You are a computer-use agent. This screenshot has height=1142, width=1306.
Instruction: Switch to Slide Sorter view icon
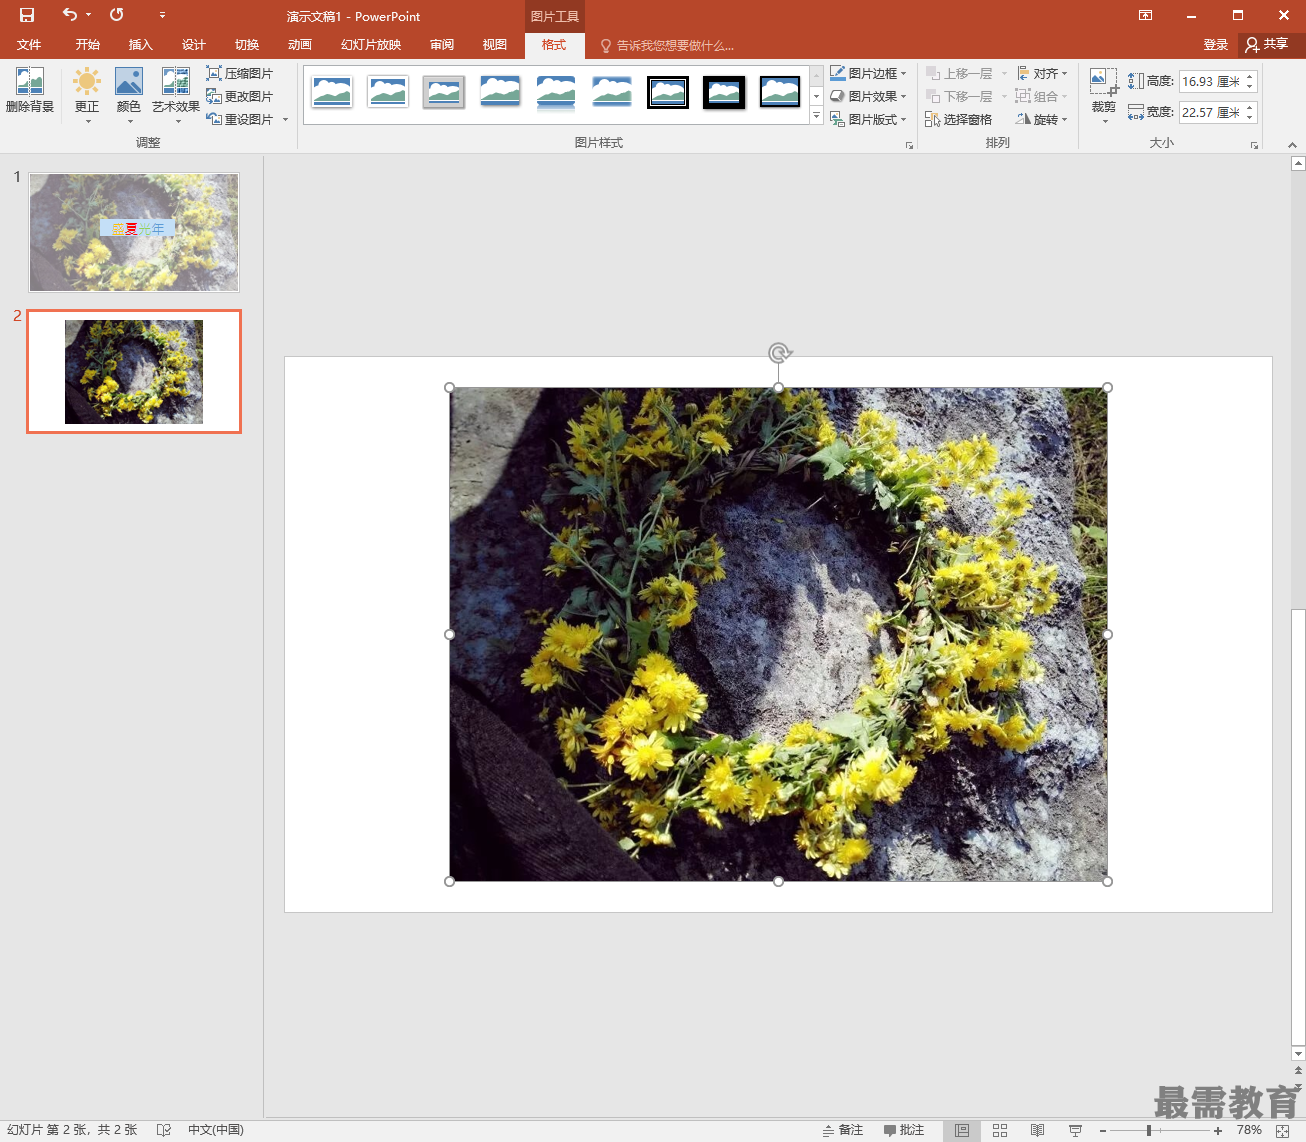click(x=1000, y=1130)
